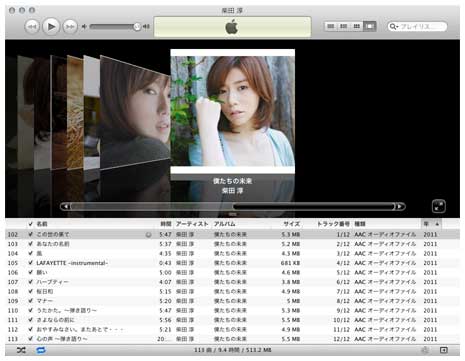Open Cover Flow full screen mode
The image size is (465, 361).
[x=439, y=206]
